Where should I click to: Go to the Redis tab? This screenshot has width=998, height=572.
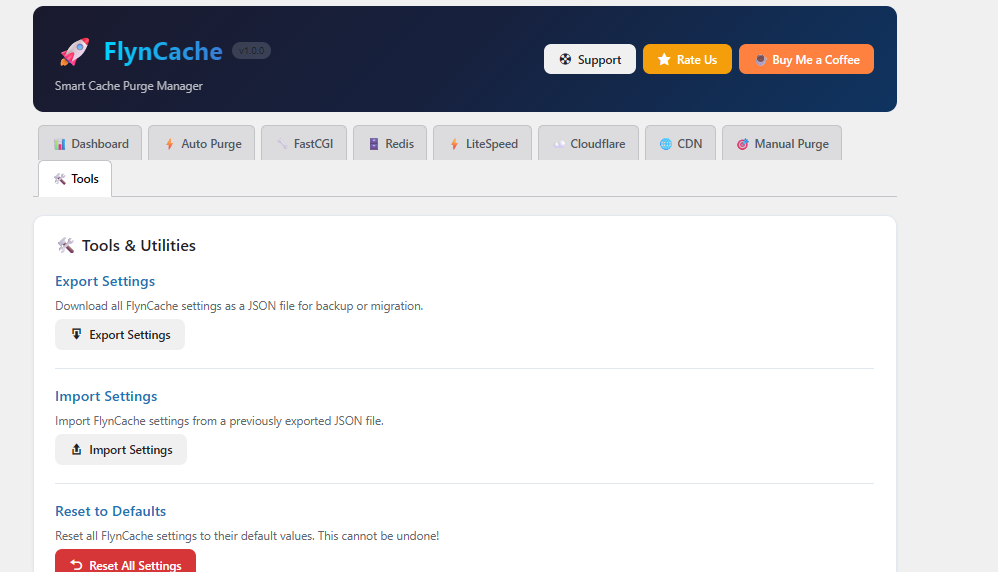pos(390,143)
